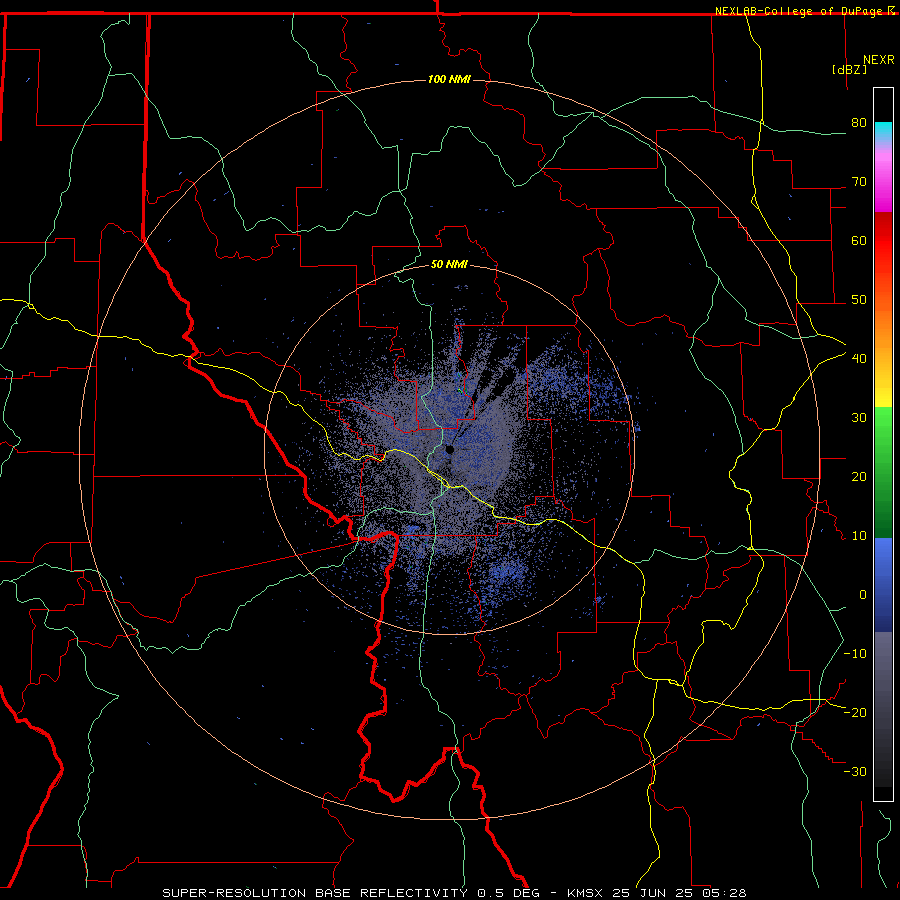Click the 0 value on the dBZ scale
This screenshot has height=900, width=900.
click(863, 595)
